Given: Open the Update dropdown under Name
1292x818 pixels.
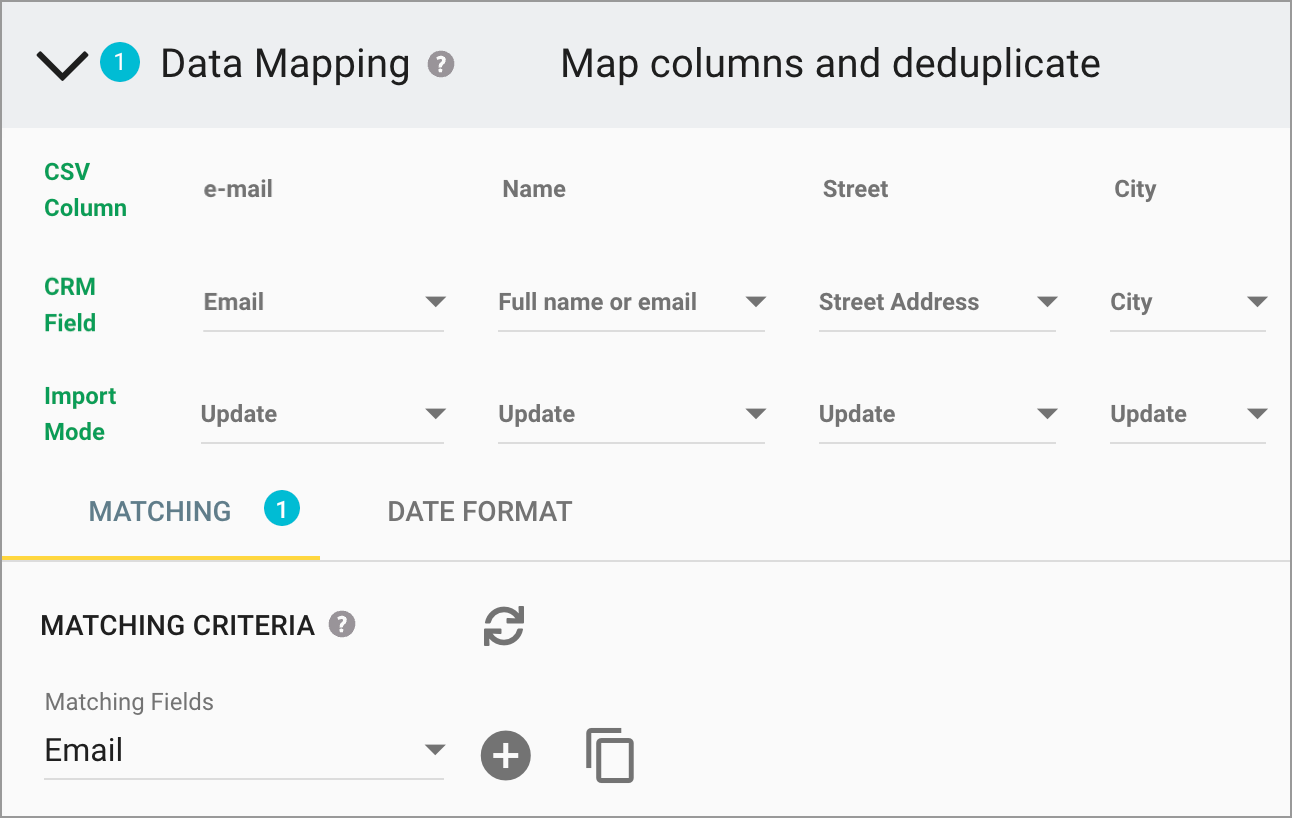Looking at the screenshot, I should pyautogui.click(x=758, y=414).
